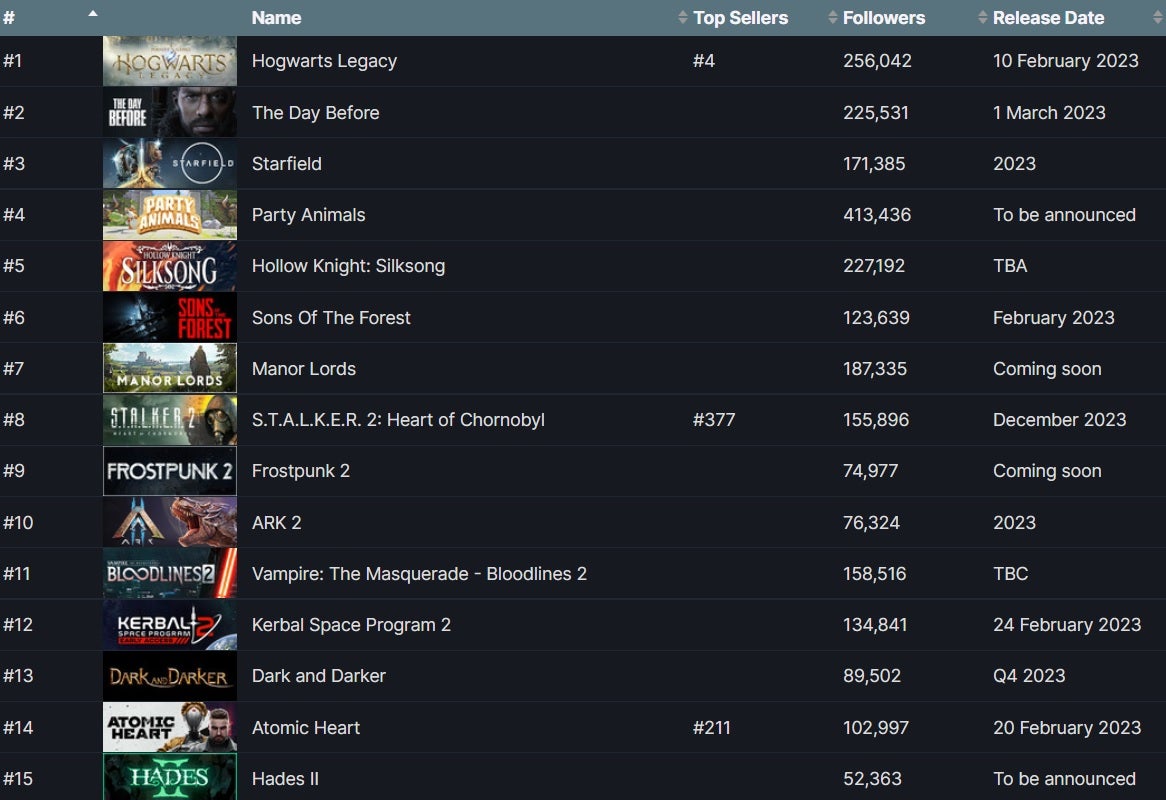Open the Manor Lords game link
This screenshot has height=800, width=1166.
tap(303, 369)
